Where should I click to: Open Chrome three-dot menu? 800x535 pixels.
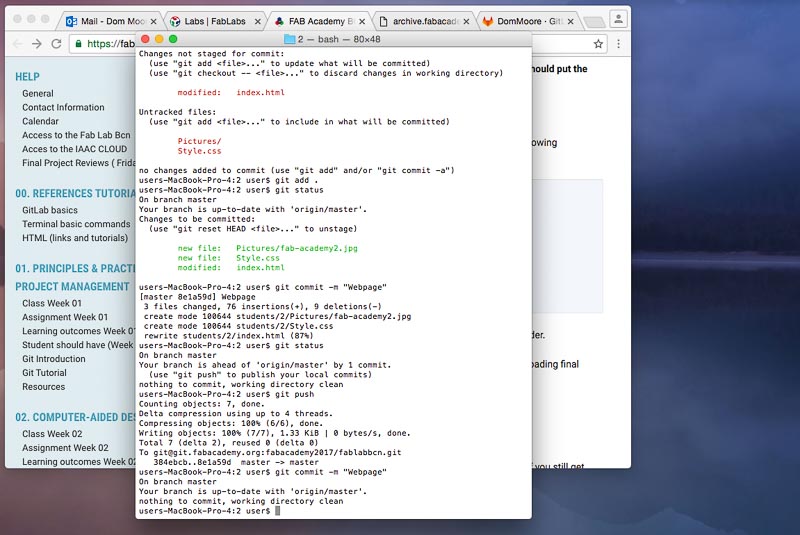point(618,44)
